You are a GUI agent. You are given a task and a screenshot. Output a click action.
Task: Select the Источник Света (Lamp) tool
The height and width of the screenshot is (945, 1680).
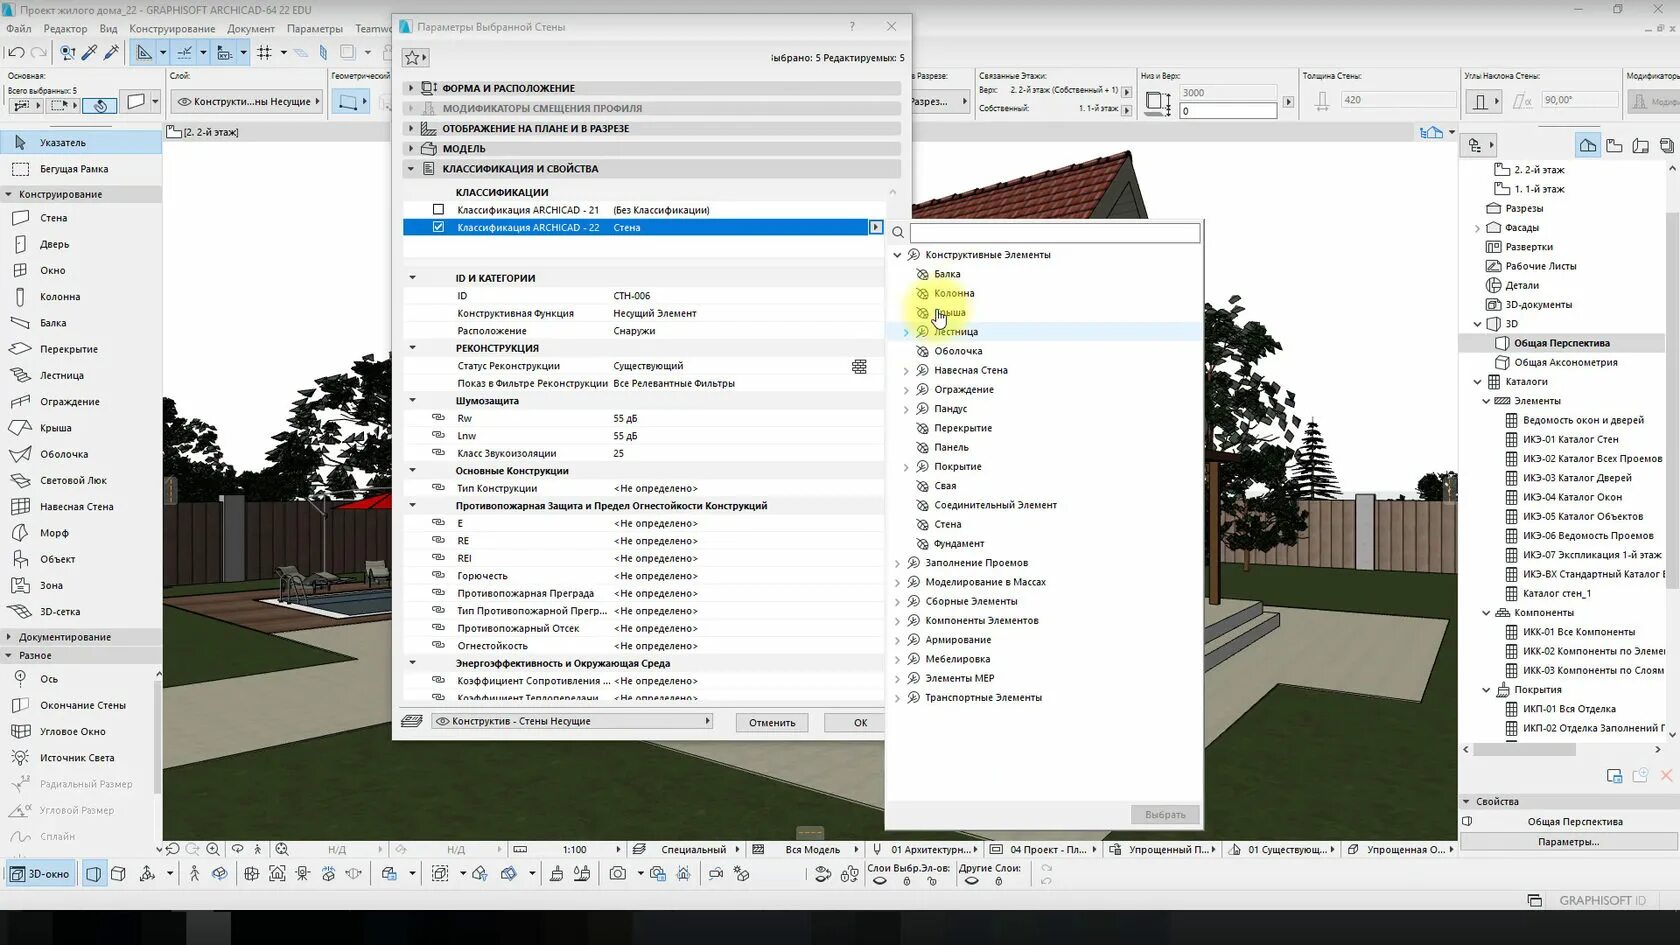click(x=76, y=758)
